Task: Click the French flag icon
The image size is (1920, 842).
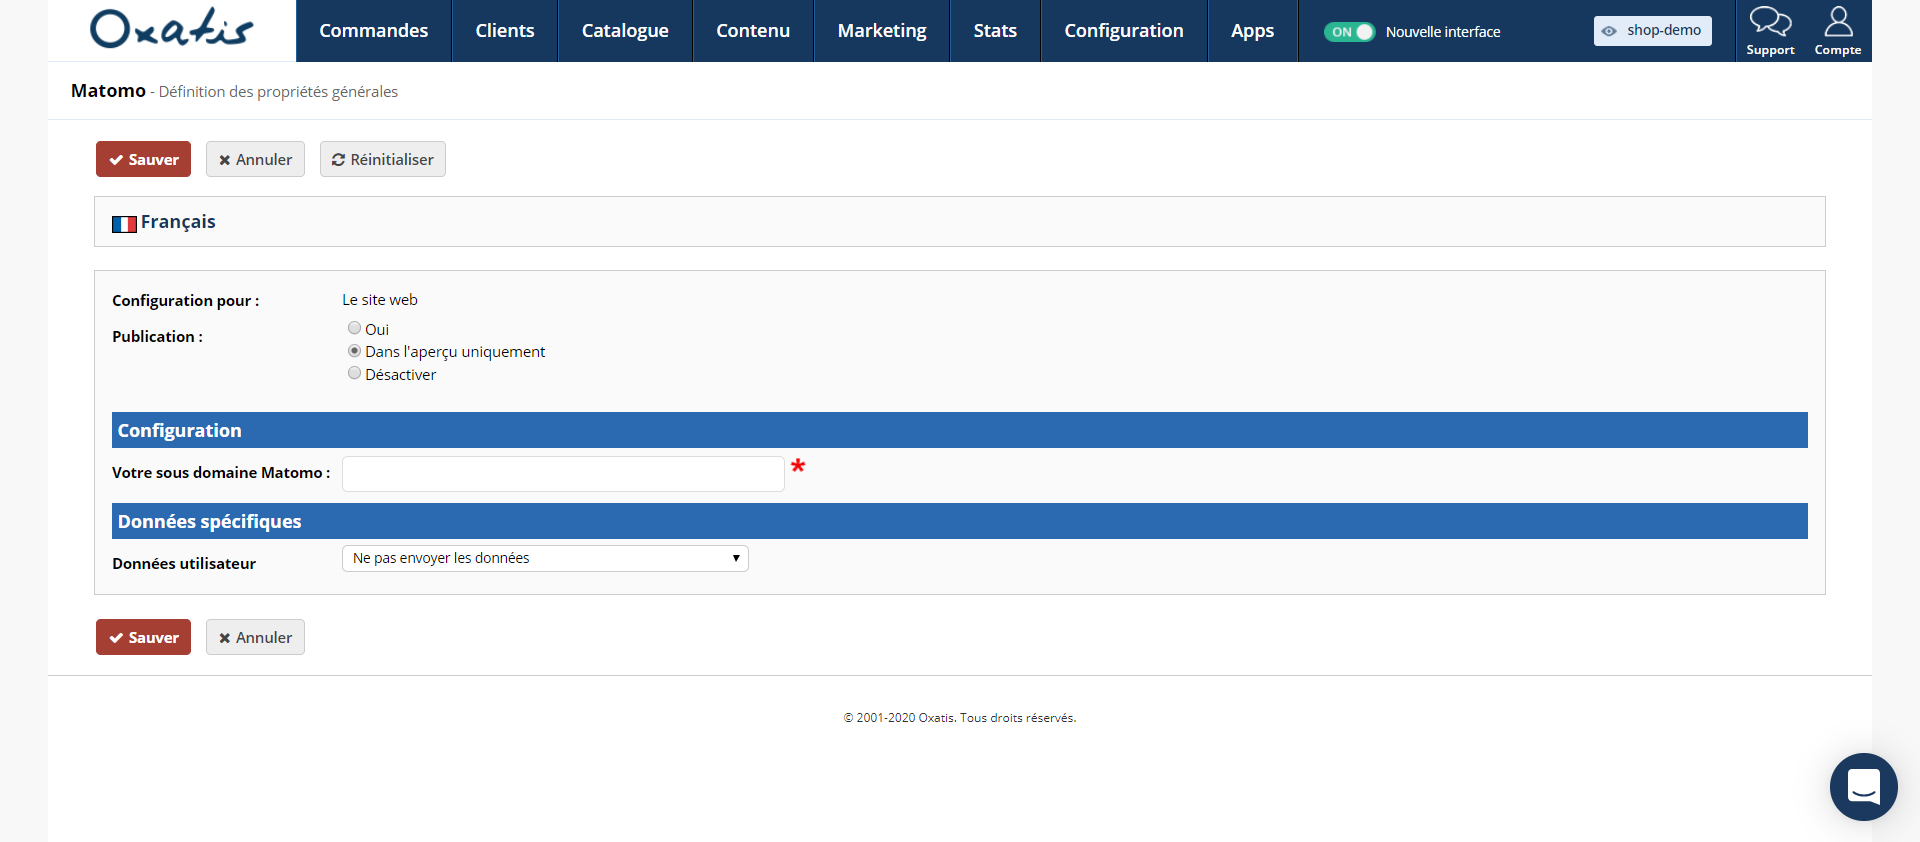Action: pos(124,224)
